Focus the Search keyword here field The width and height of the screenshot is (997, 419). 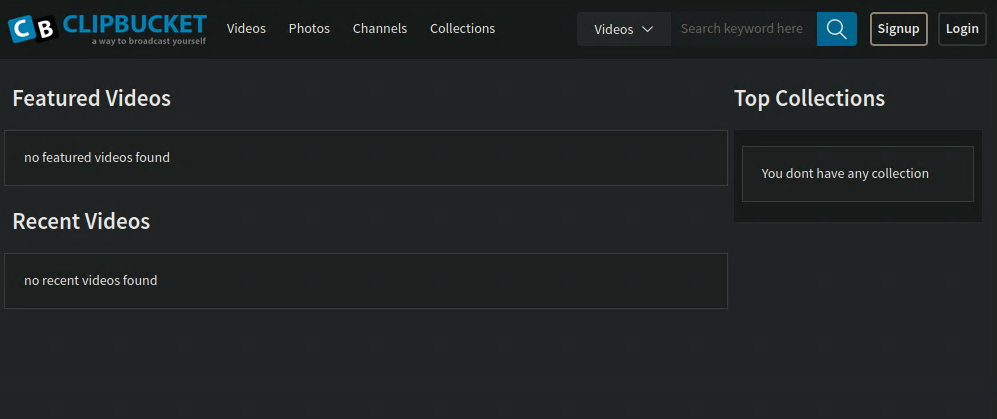(743, 30)
